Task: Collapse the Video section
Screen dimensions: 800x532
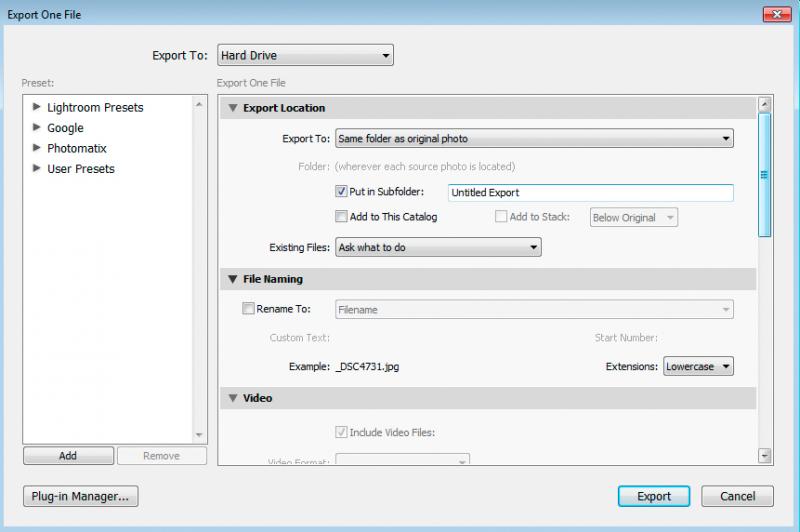Action: click(x=233, y=398)
